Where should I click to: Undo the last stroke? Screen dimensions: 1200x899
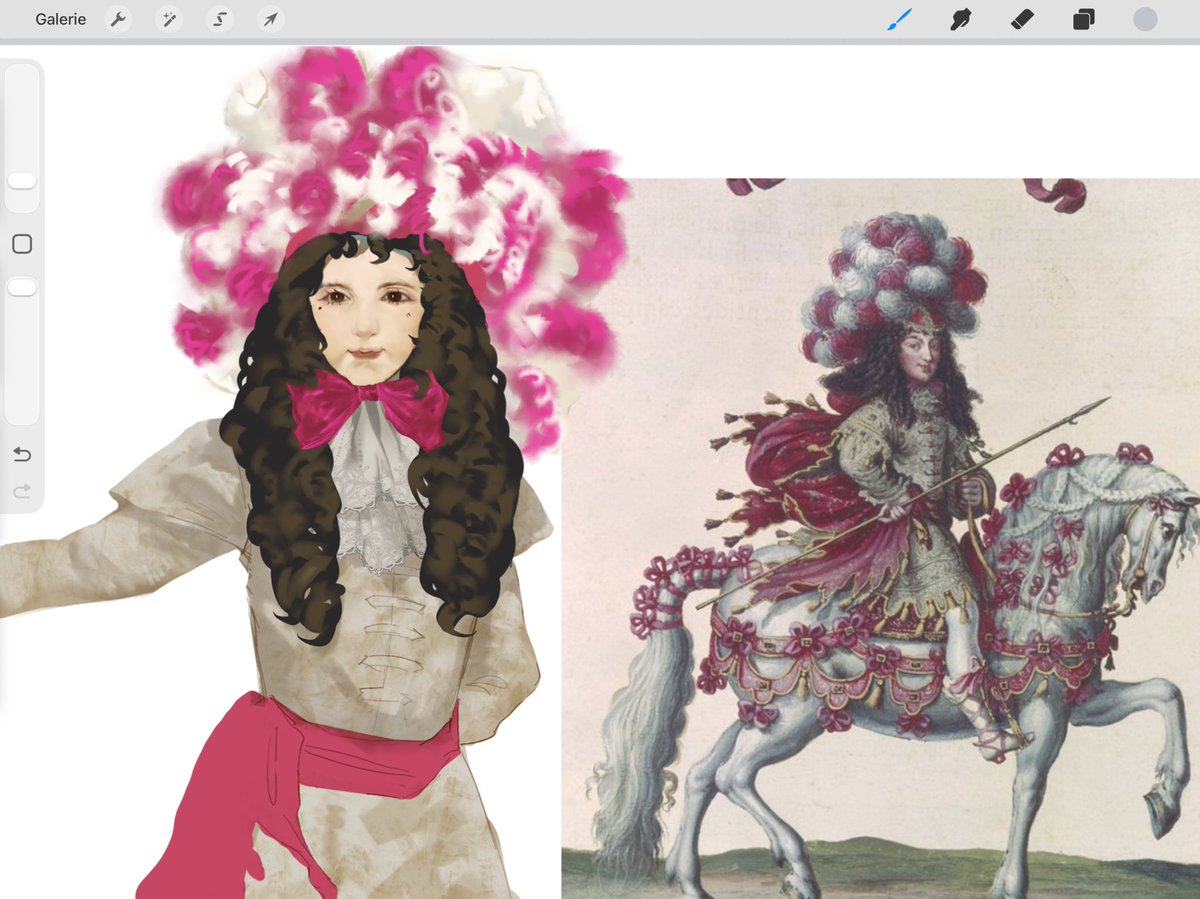(22, 455)
